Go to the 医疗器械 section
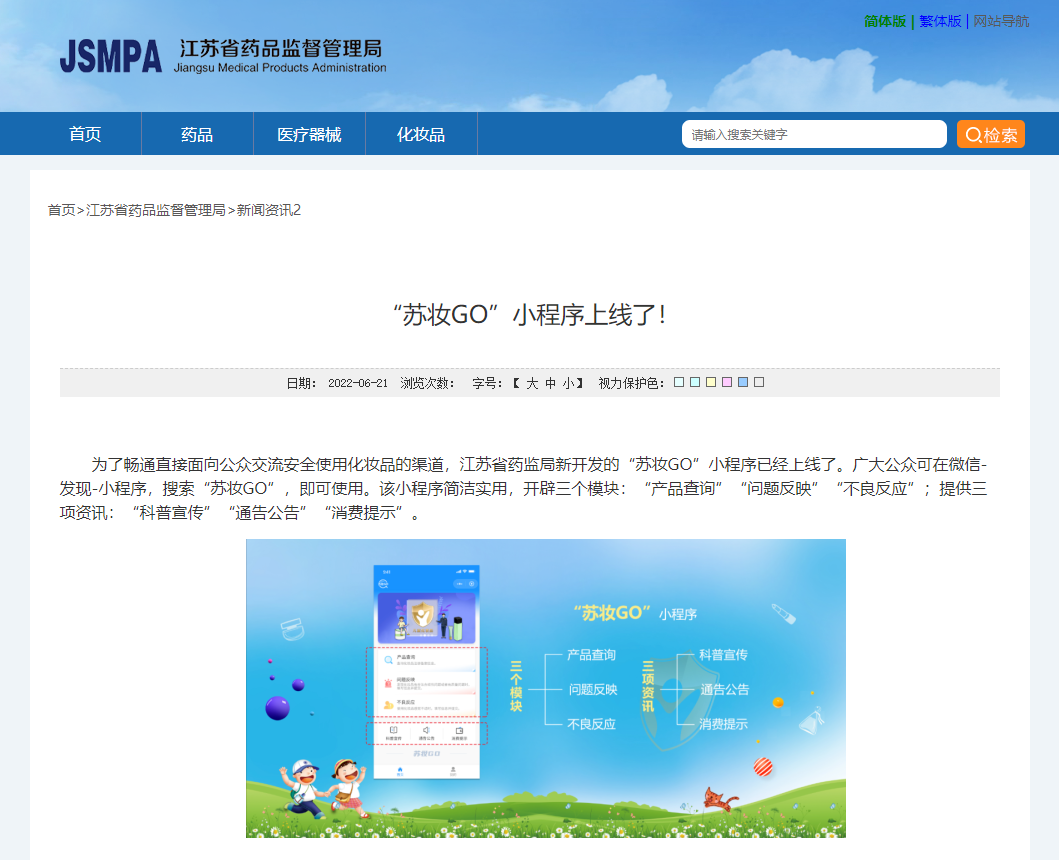The image size is (1059, 860). [309, 134]
